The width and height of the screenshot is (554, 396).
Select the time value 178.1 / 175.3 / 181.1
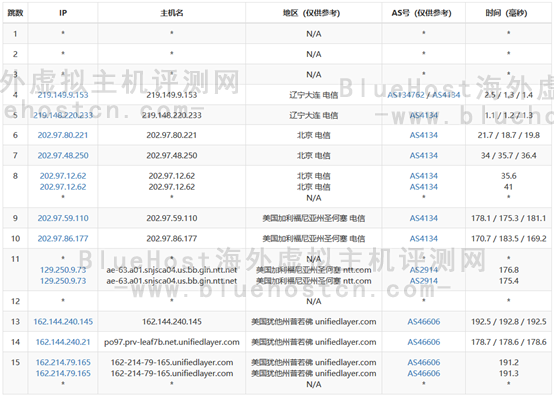[508, 218]
